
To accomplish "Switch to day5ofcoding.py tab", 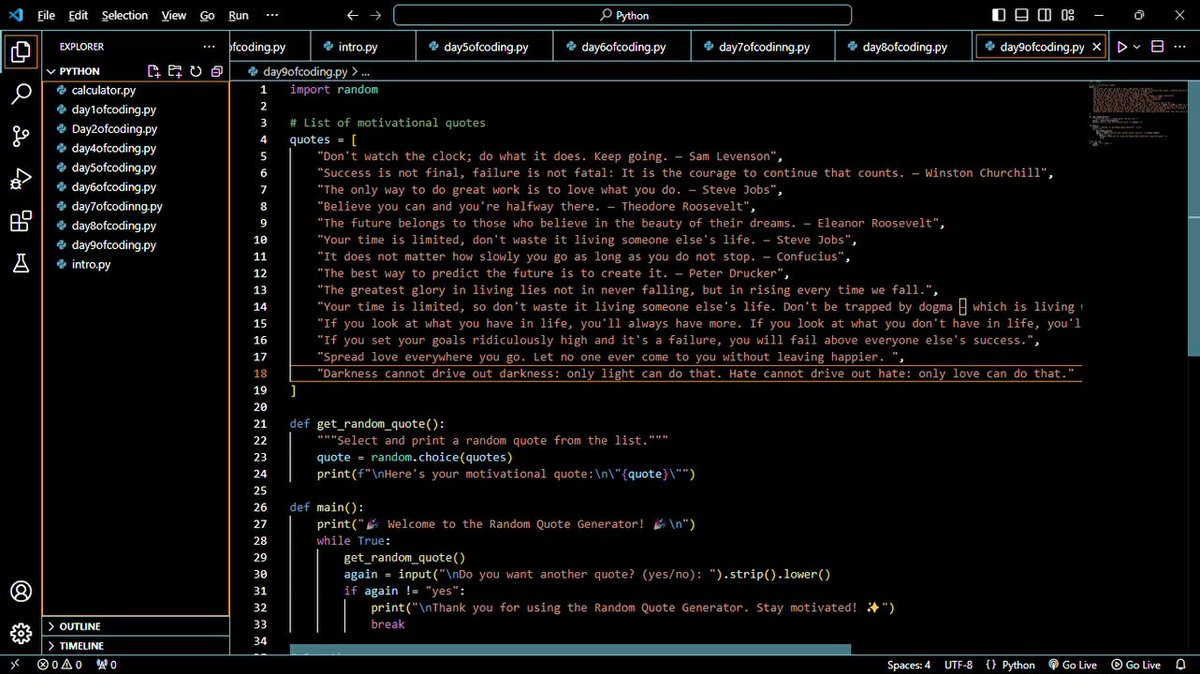I will click(x=485, y=47).
